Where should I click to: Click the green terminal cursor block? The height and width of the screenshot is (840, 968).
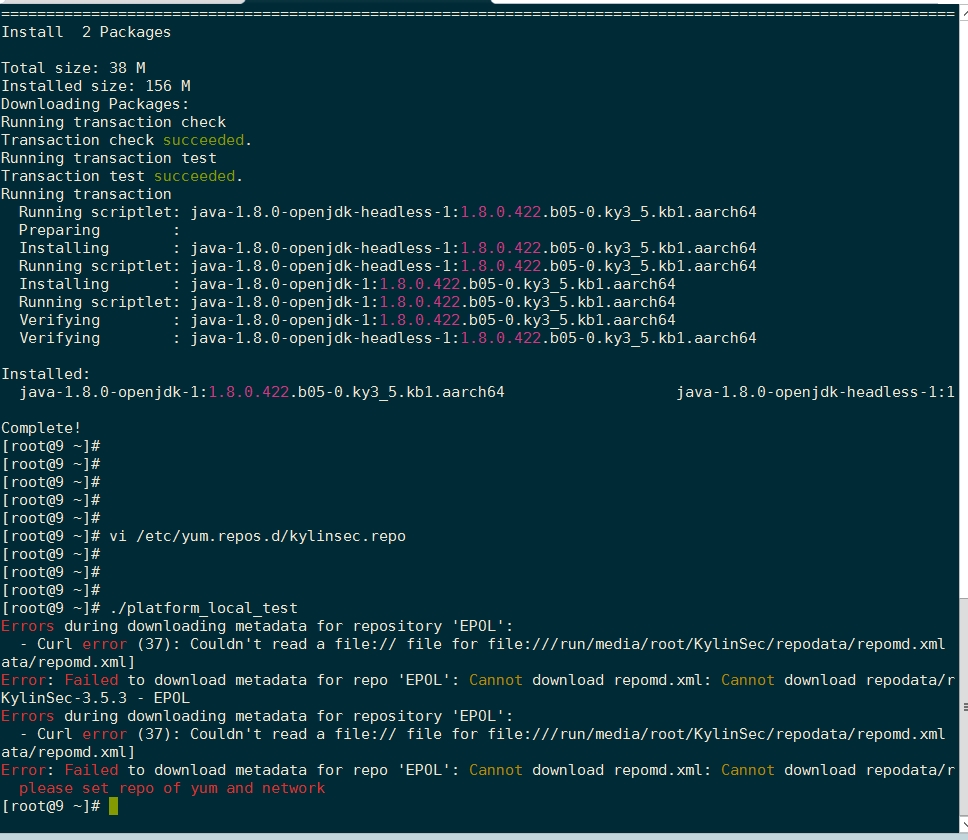(113, 806)
